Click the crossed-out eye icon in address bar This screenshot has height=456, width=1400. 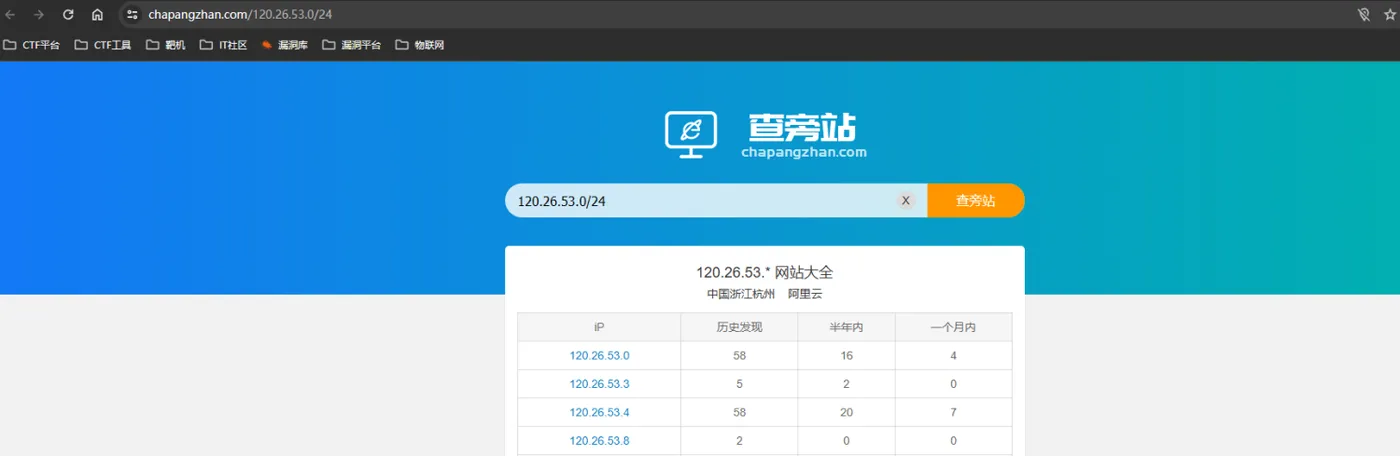tap(1363, 15)
